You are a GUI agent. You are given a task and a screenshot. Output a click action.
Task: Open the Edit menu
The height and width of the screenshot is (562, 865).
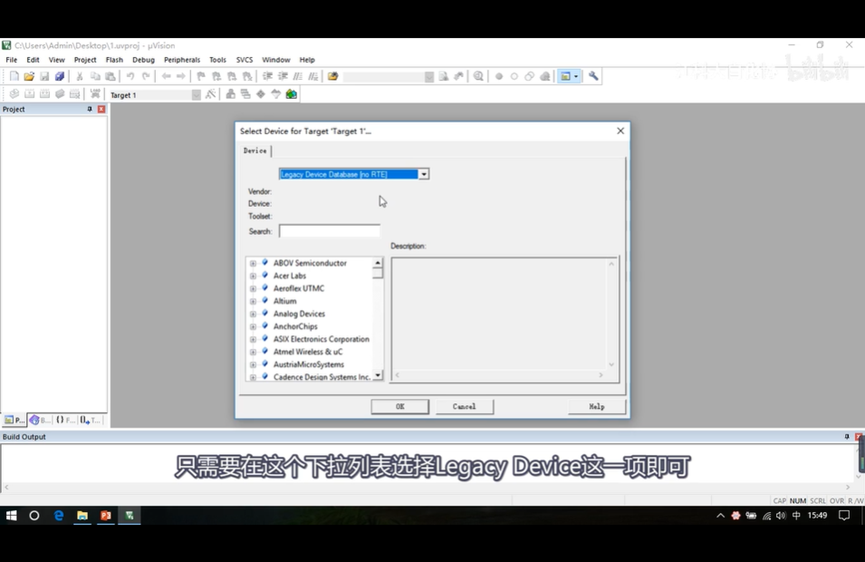coord(33,60)
